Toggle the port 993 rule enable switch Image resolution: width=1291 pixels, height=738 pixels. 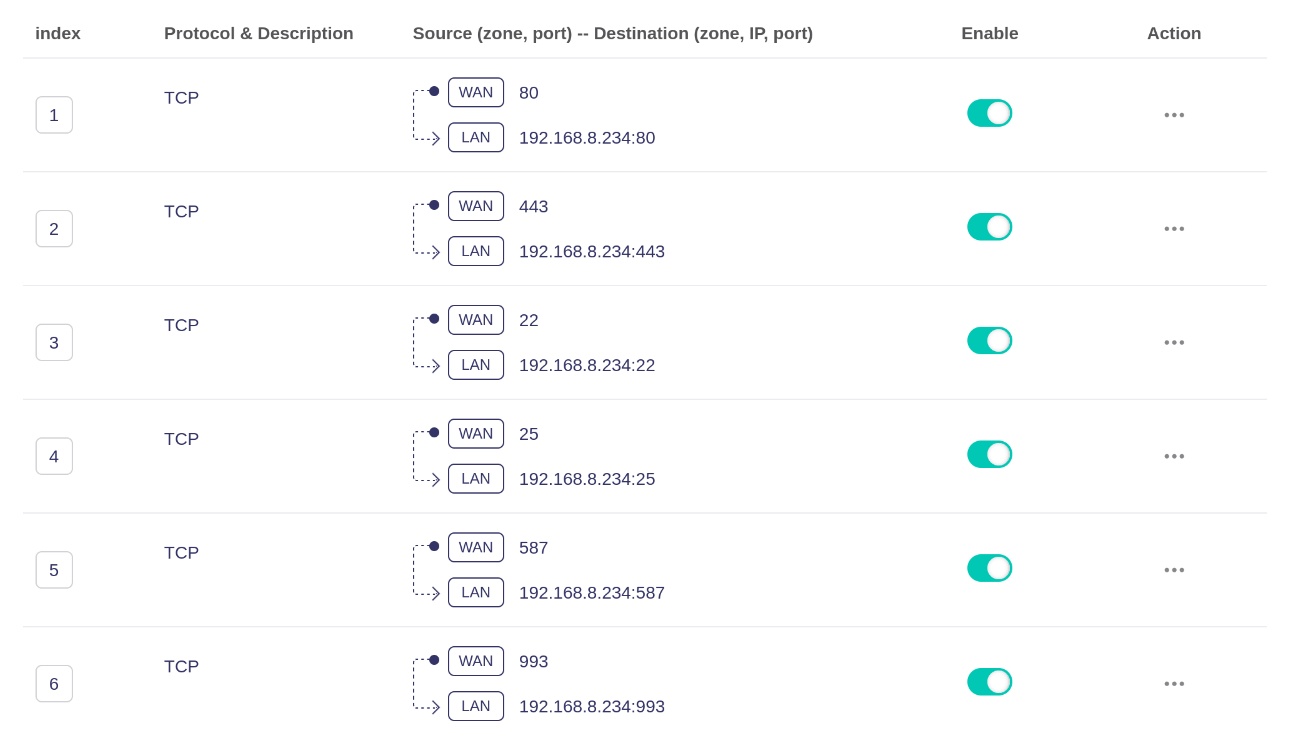[x=989, y=682]
